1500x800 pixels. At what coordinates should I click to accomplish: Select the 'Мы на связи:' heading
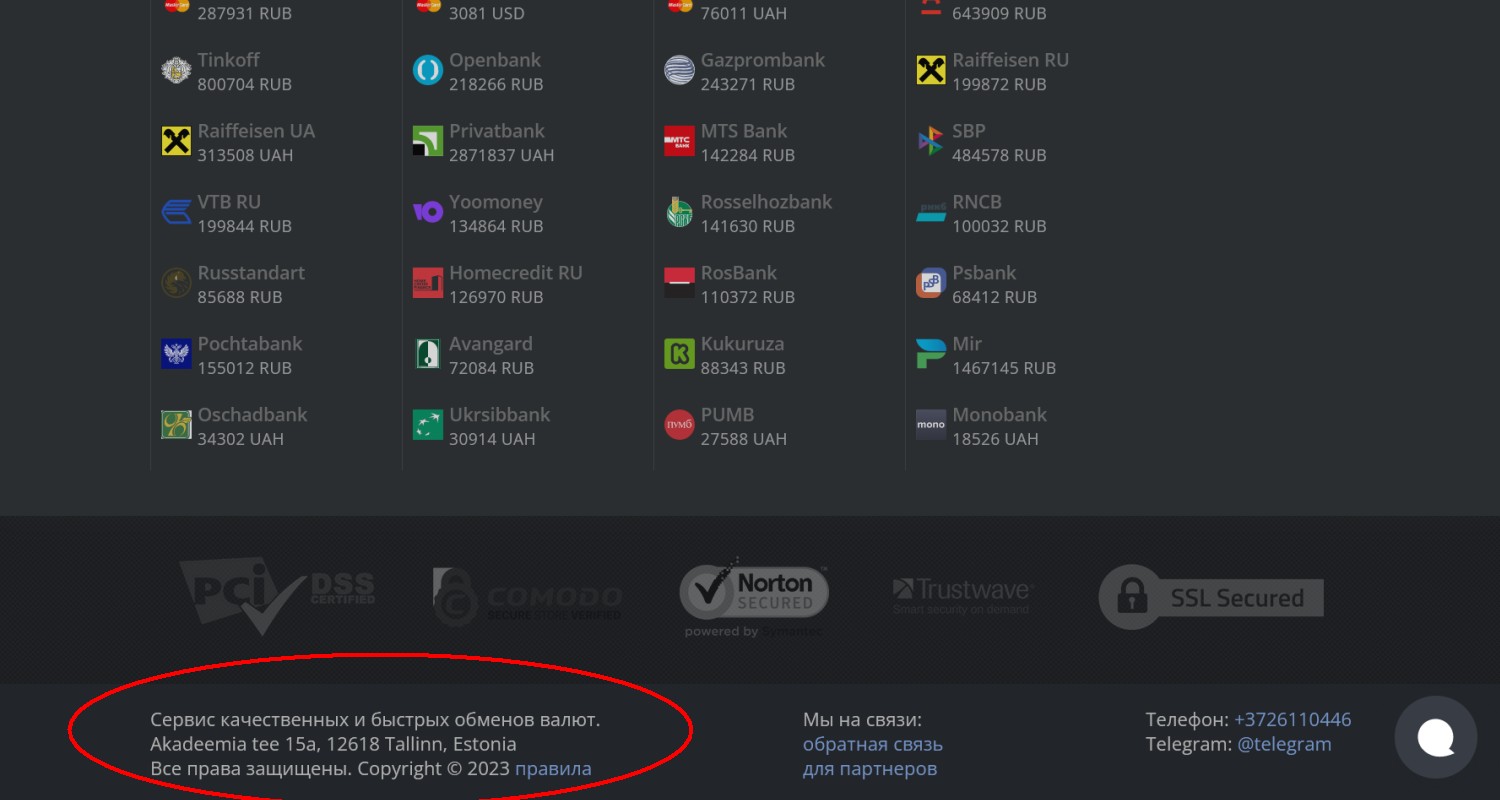pos(862,720)
